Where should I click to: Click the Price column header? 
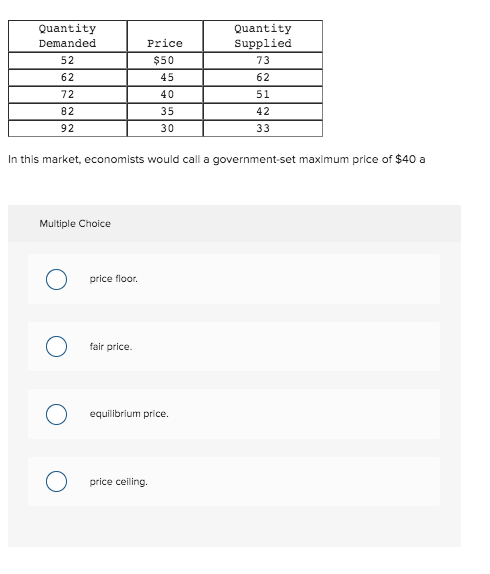click(x=165, y=36)
